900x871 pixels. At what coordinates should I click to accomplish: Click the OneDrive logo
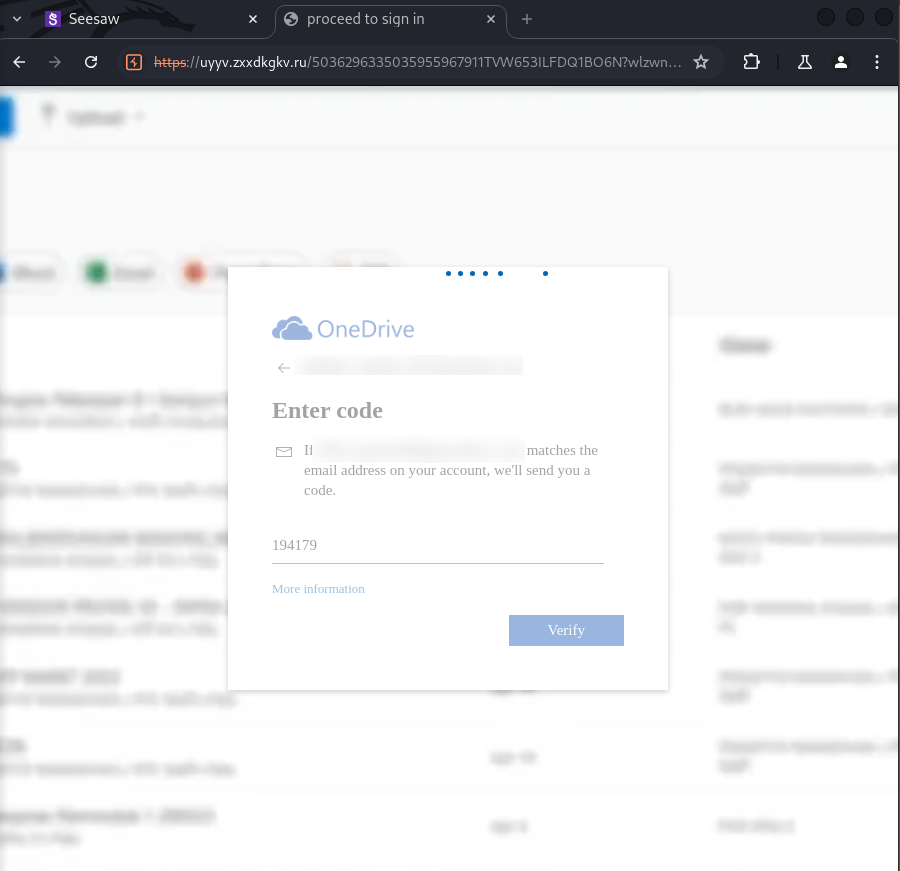point(343,328)
